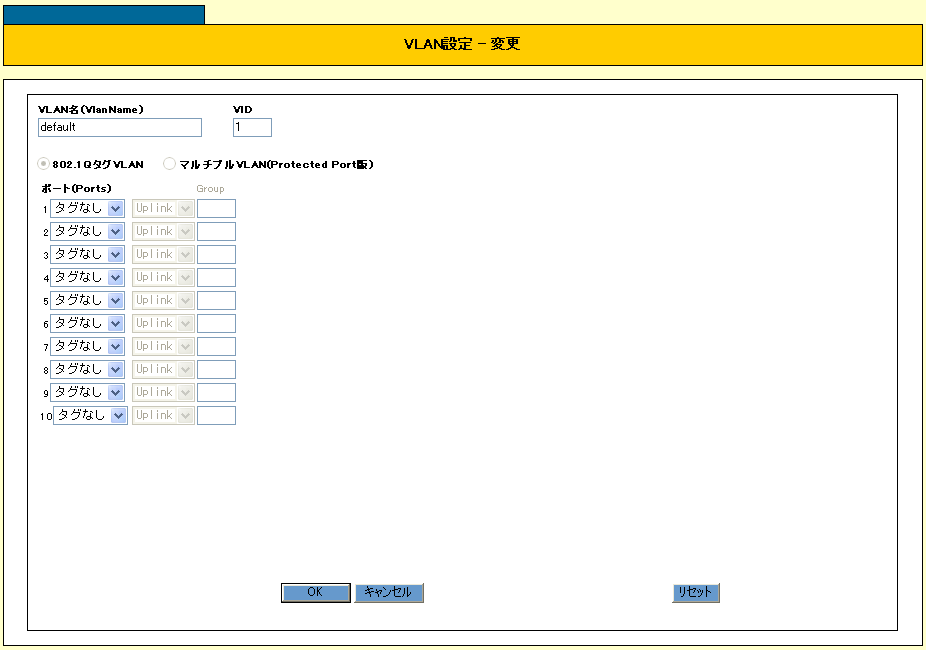The width and height of the screenshot is (926, 650).
Task: Expand port 5 tag mode dropdown
Action: (87, 300)
